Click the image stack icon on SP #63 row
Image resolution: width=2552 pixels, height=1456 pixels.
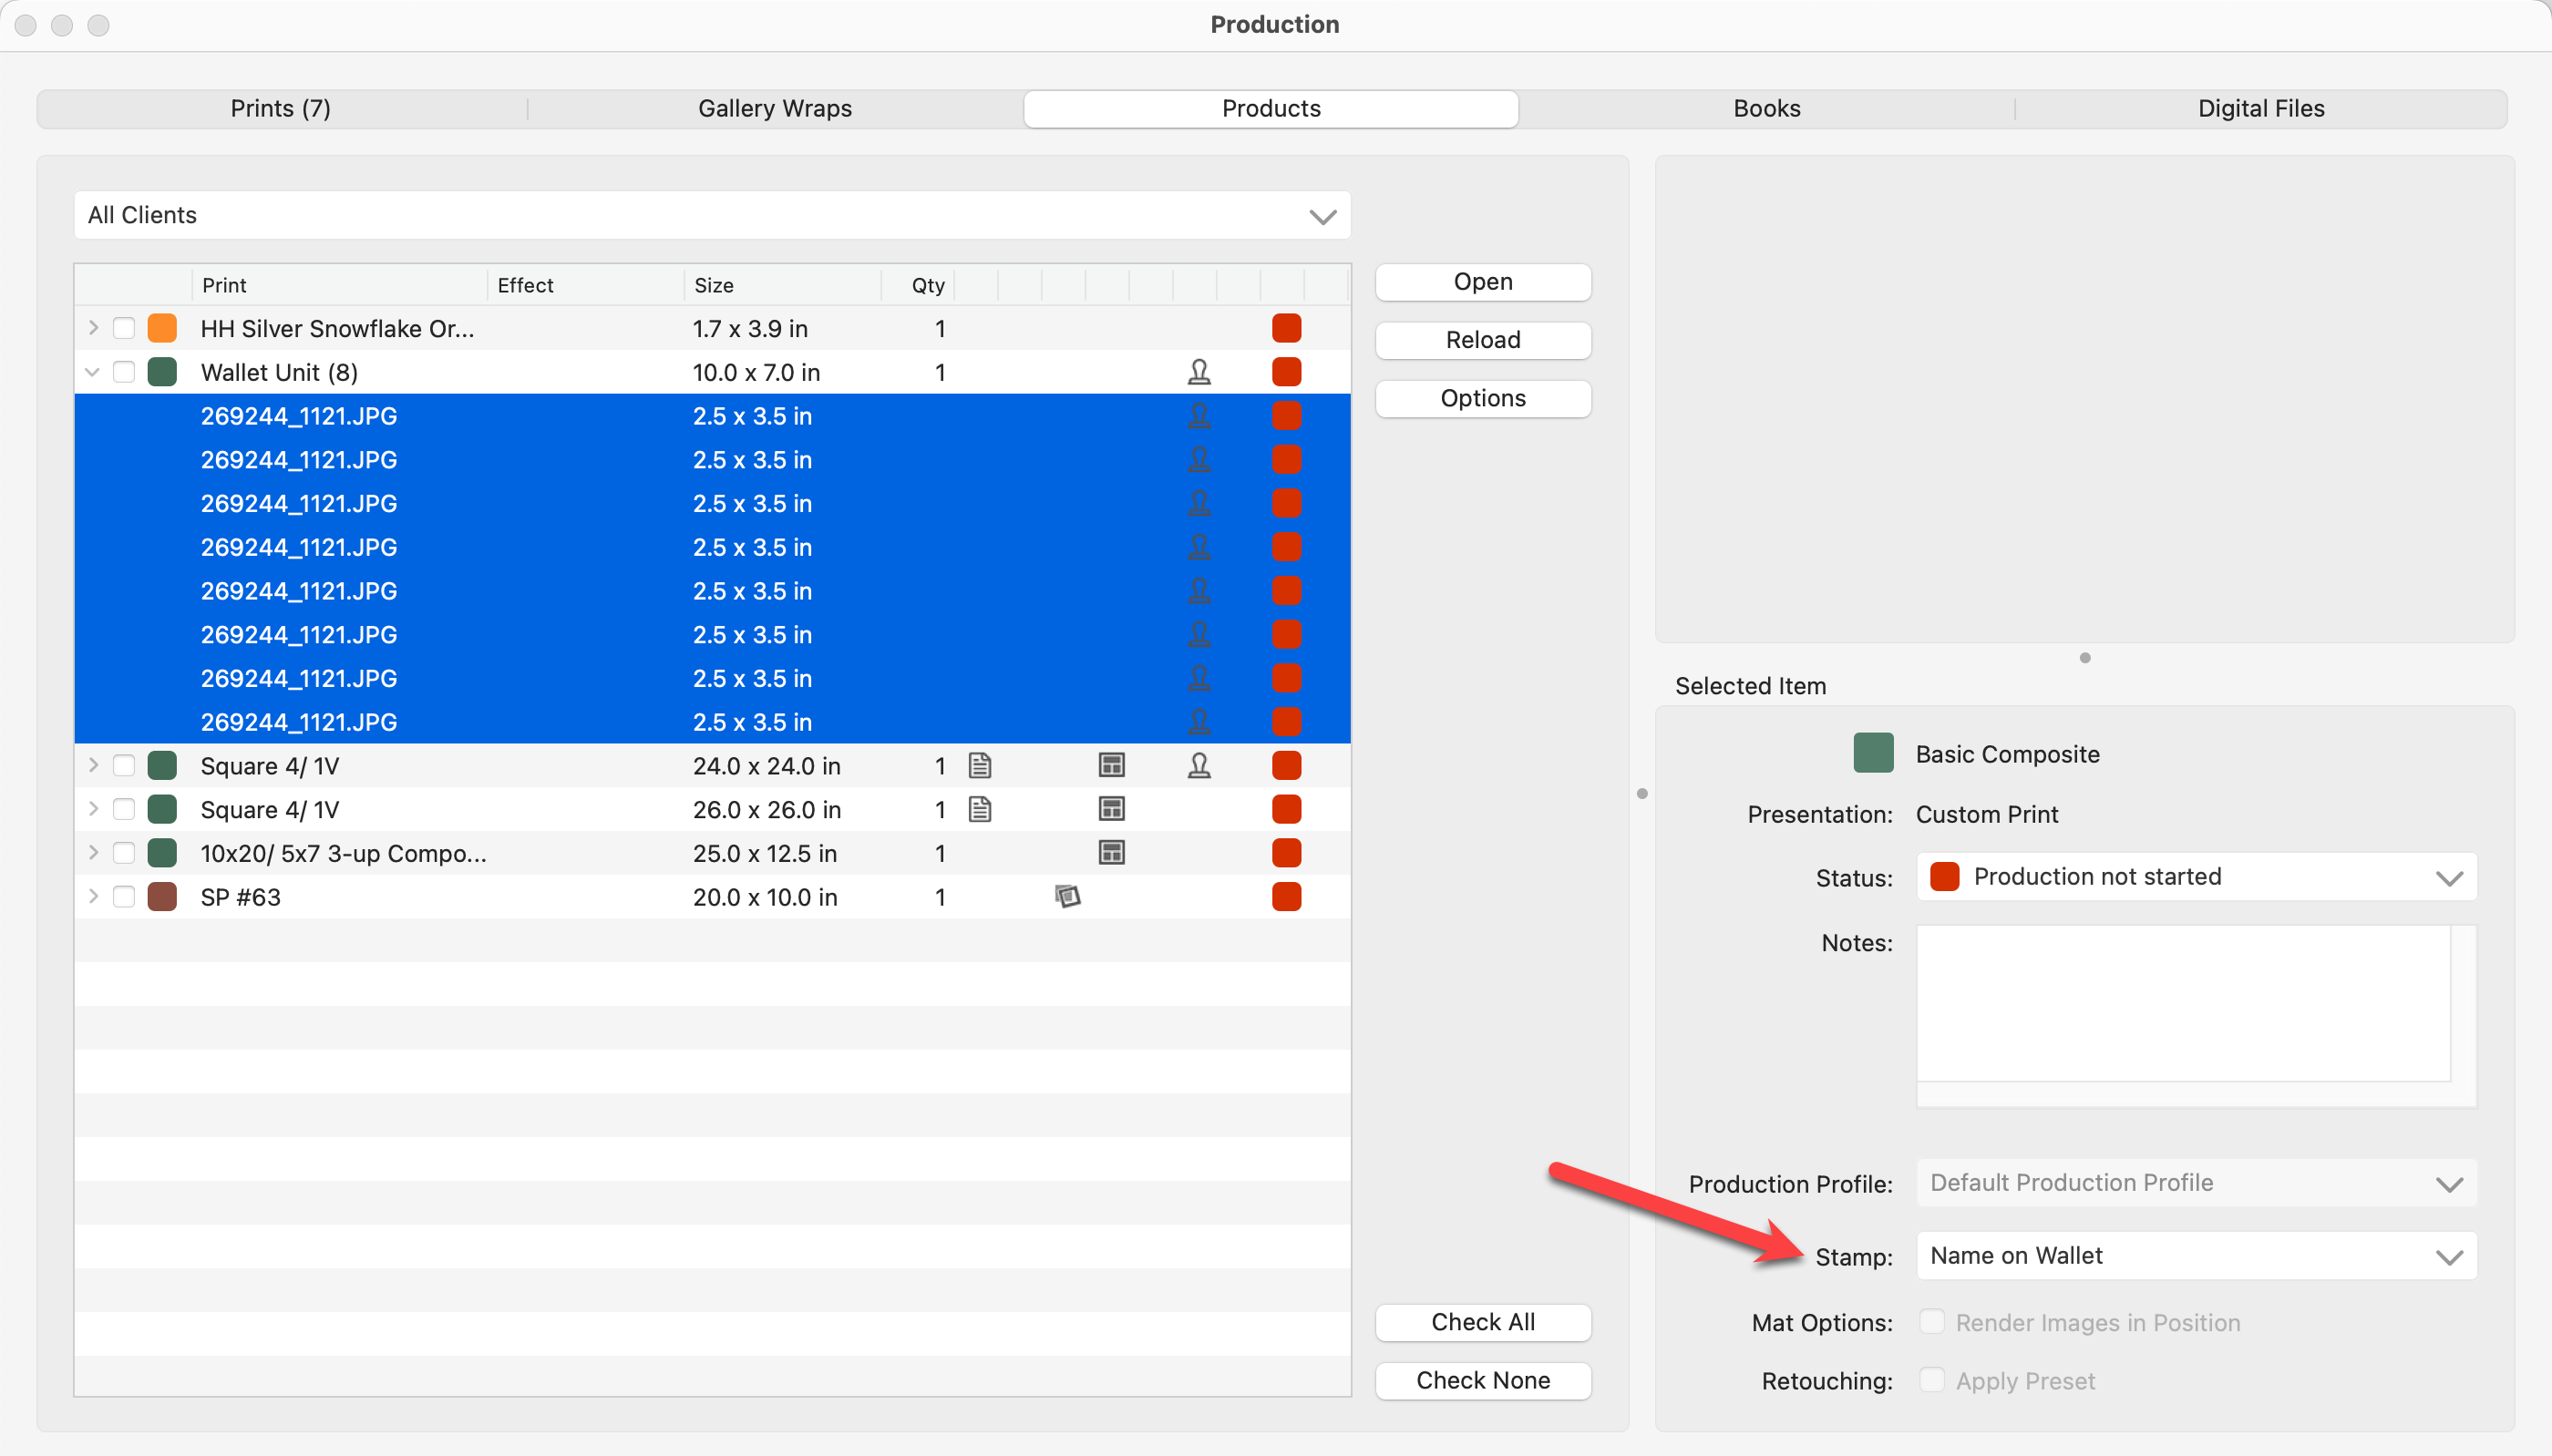pos(1067,897)
